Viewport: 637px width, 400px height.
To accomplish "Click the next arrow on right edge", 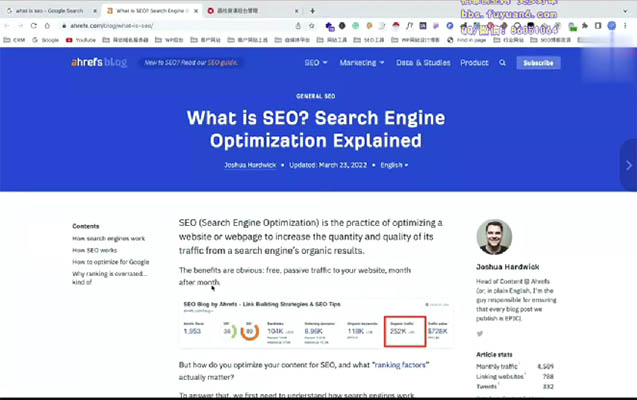I will click(x=628, y=165).
